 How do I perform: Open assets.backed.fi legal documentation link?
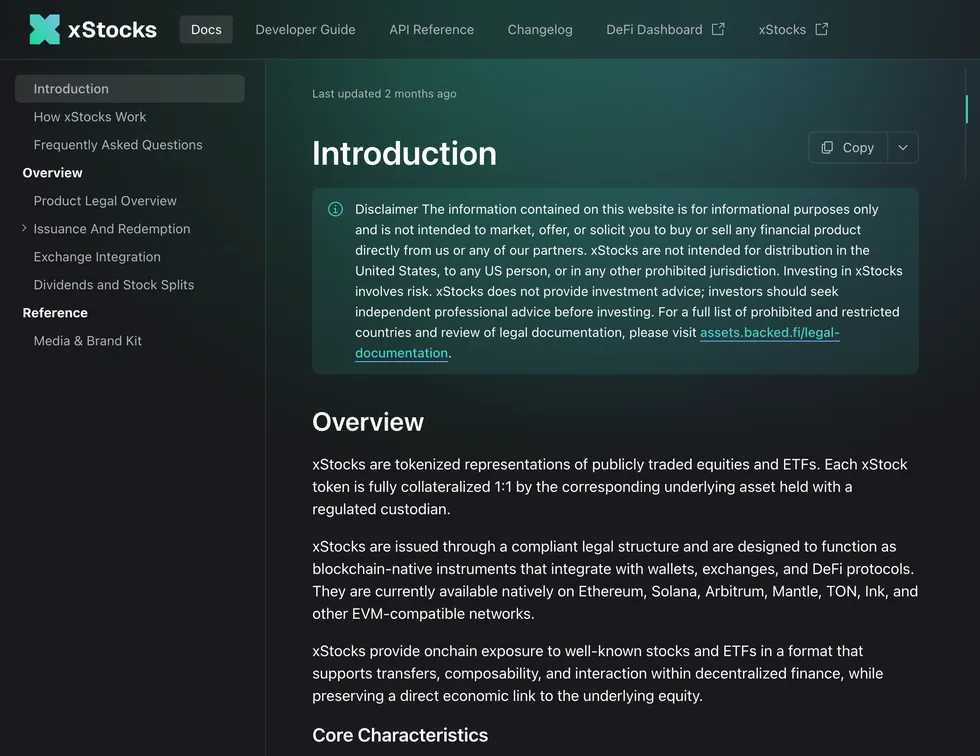tap(769, 332)
